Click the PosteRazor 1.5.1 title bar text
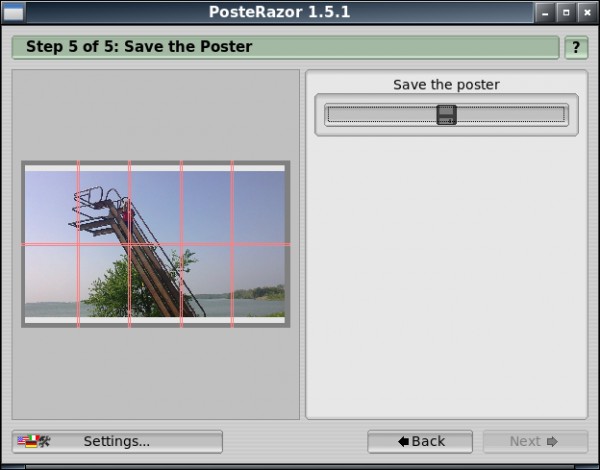 click(279, 12)
